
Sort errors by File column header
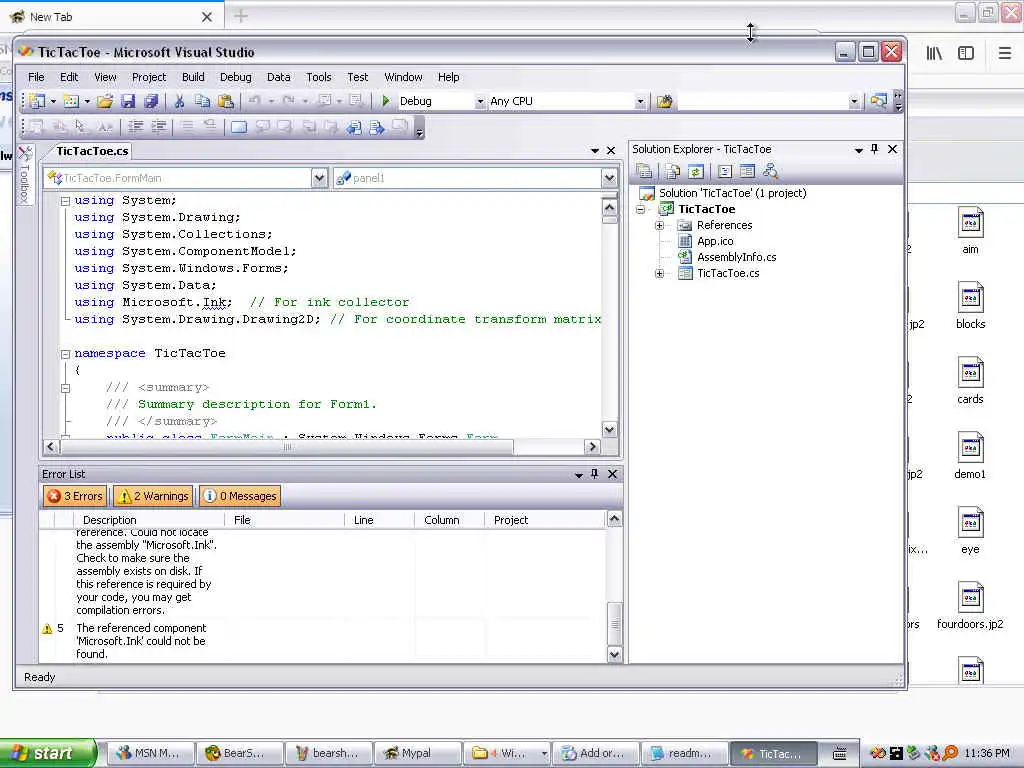[x=285, y=520]
